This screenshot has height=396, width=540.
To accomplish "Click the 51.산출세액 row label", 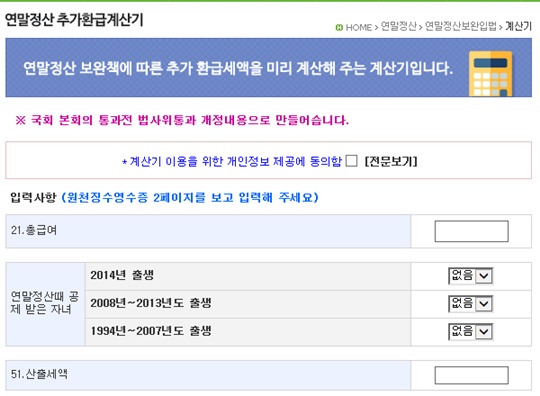I will [x=39, y=374].
